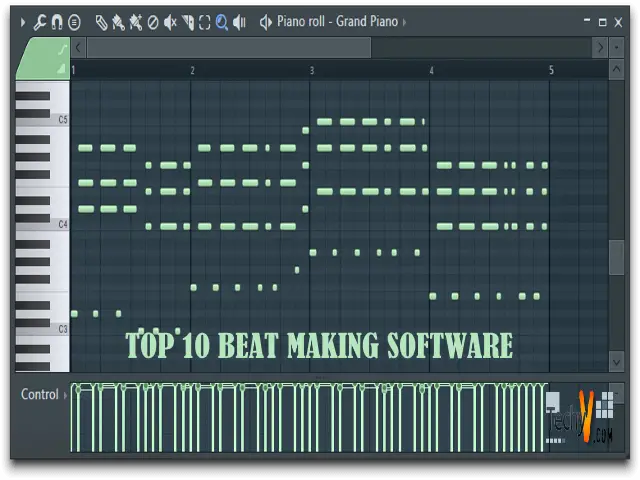
Task: Click the vertical scroll down arrow
Action: pyautogui.click(x=616, y=362)
